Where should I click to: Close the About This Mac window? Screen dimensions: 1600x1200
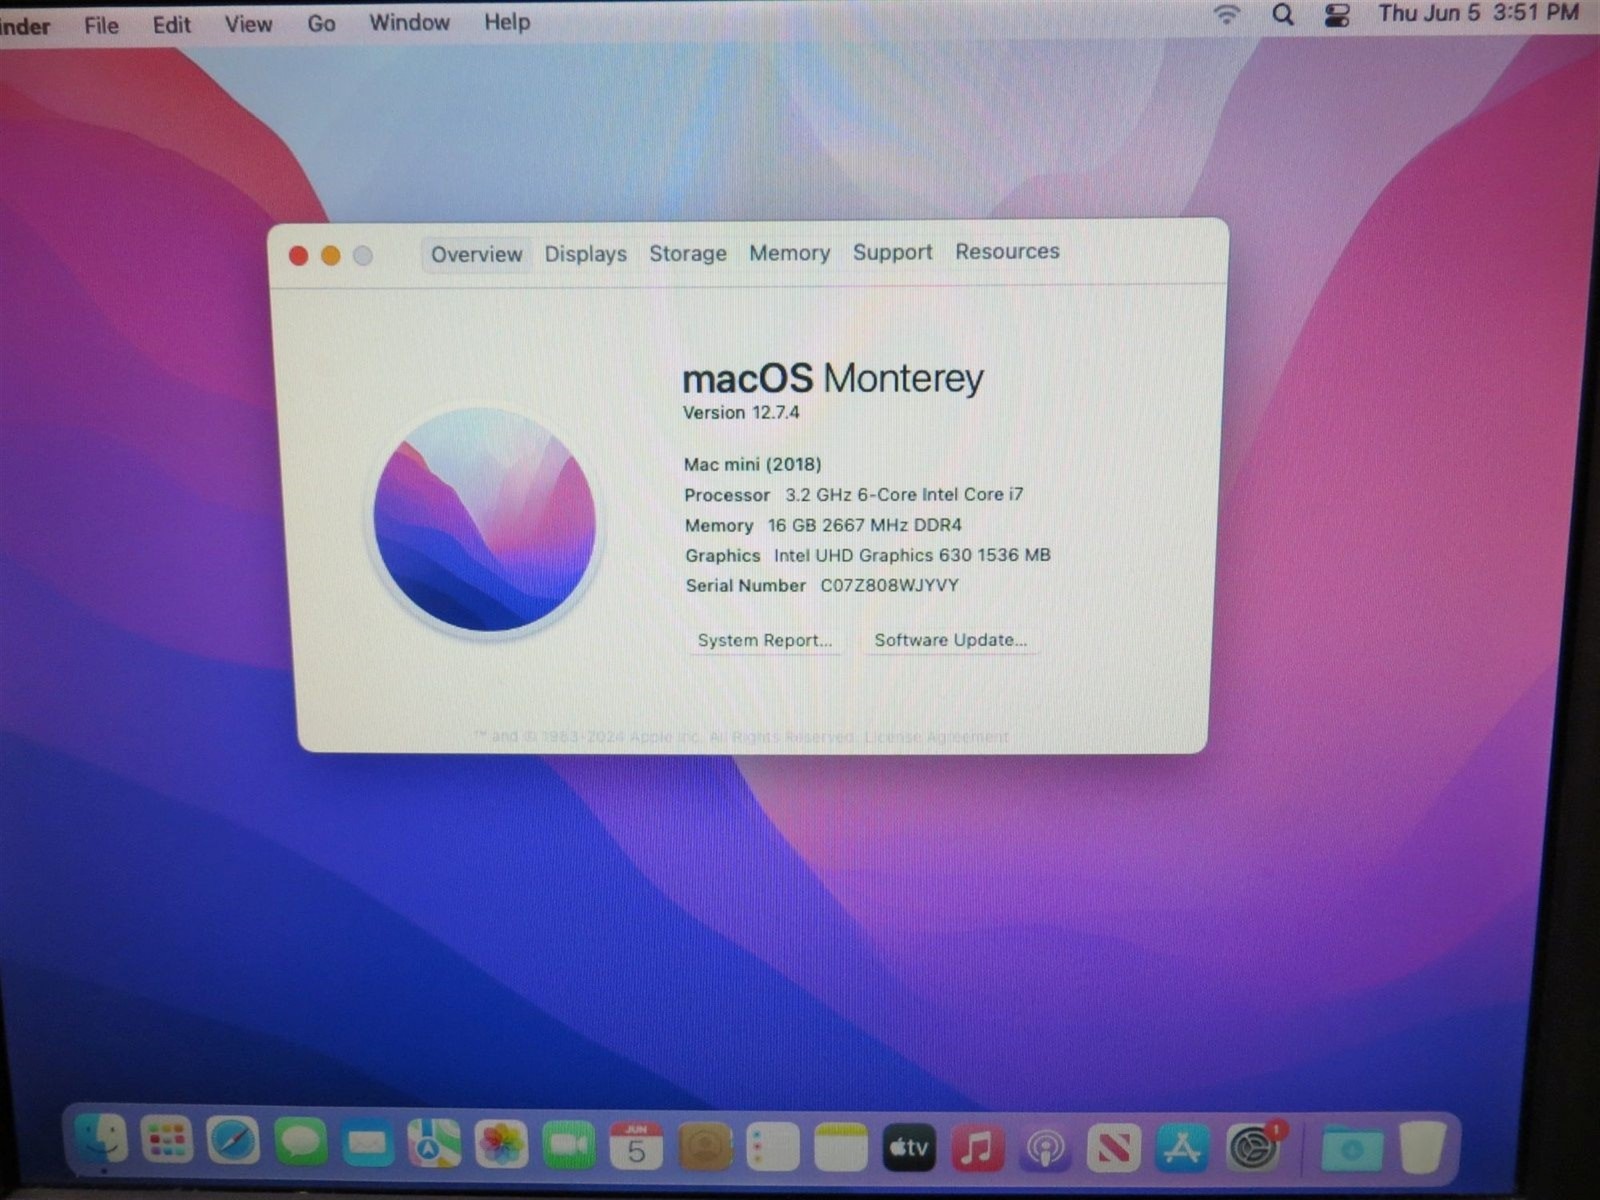coord(298,256)
